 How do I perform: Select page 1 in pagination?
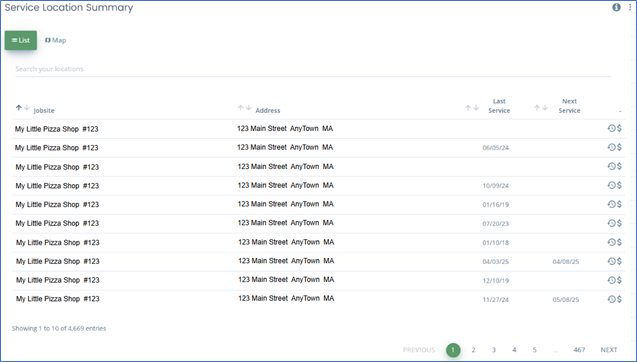453,350
